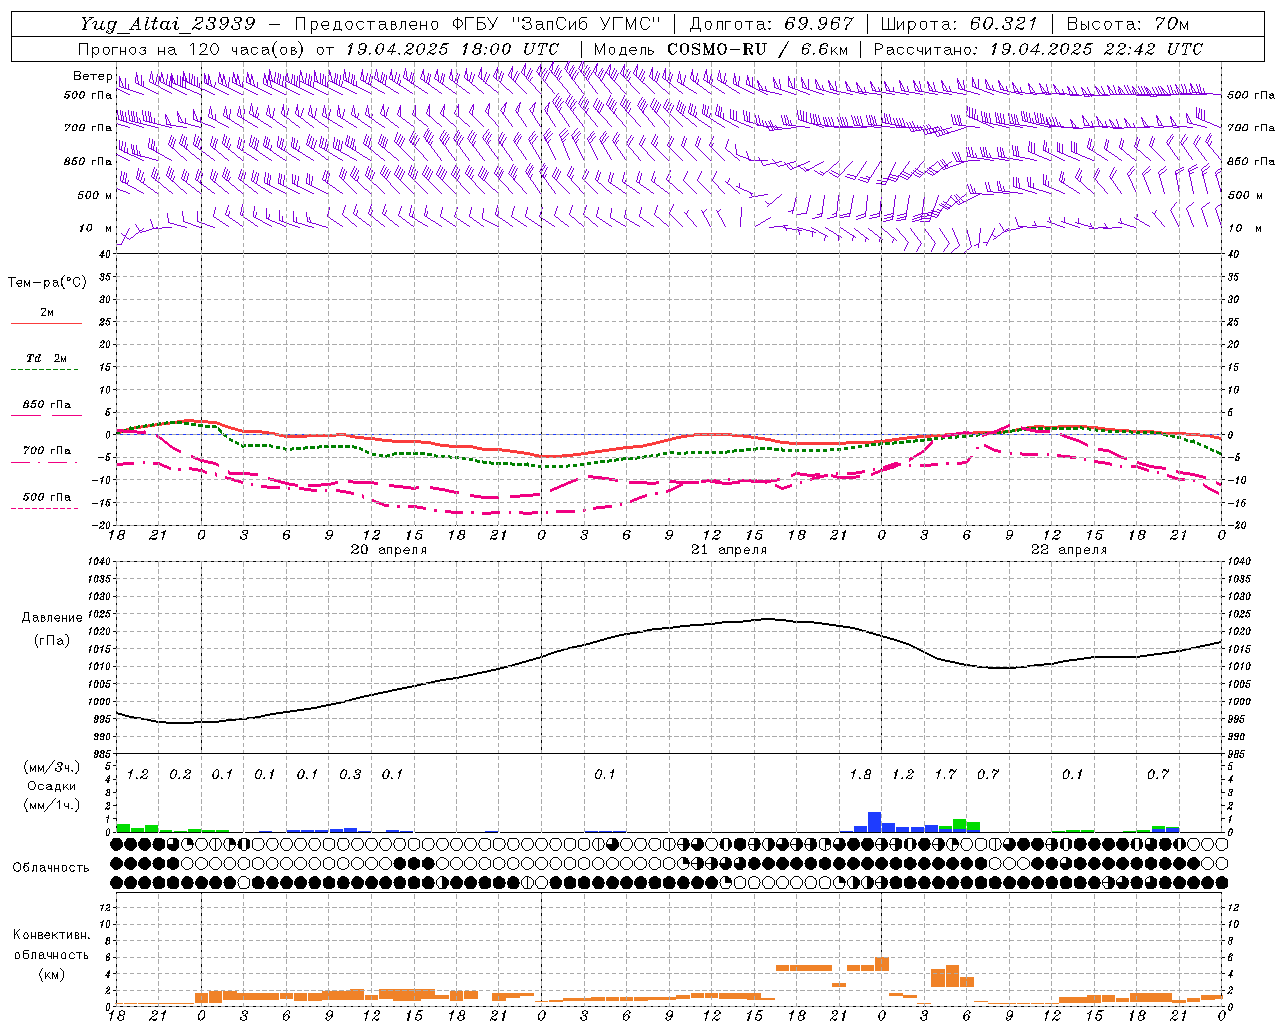The image size is (1280, 1024).
Task: Click the 700 гПа temperature legend entry
Action: tap(46, 455)
